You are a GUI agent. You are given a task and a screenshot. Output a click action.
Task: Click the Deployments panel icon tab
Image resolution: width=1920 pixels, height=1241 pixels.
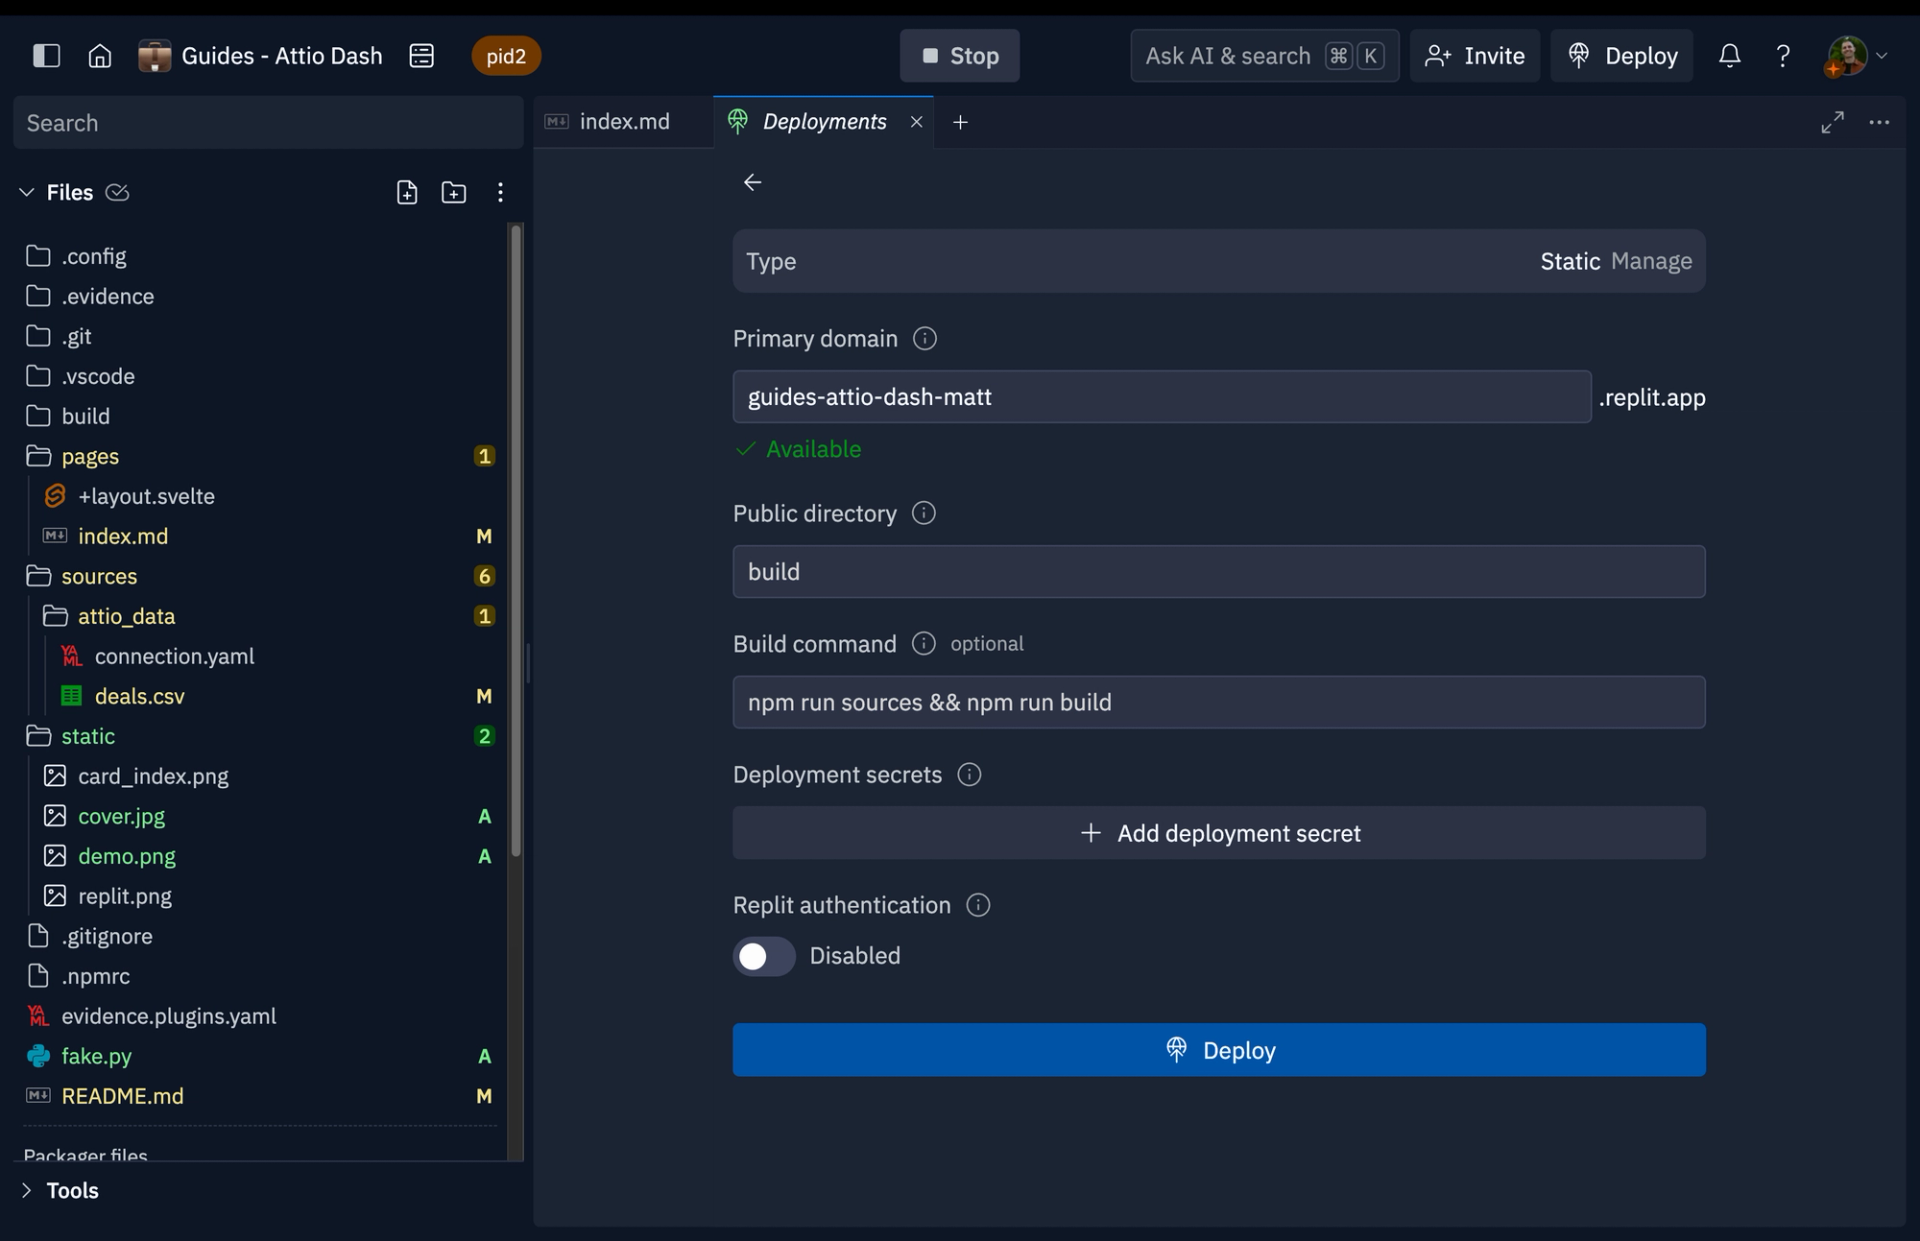[739, 119]
